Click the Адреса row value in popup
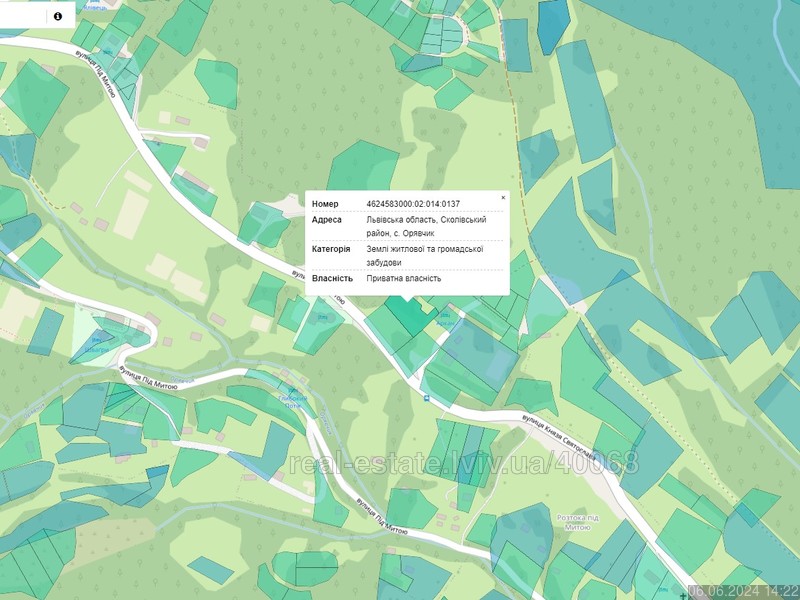This screenshot has width=800, height=600. point(426,226)
